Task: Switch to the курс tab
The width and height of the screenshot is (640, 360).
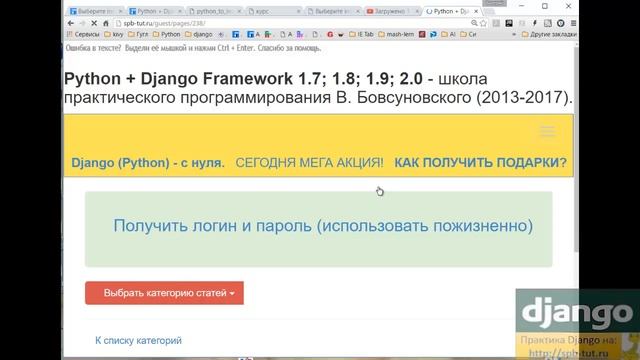Action: click(274, 11)
